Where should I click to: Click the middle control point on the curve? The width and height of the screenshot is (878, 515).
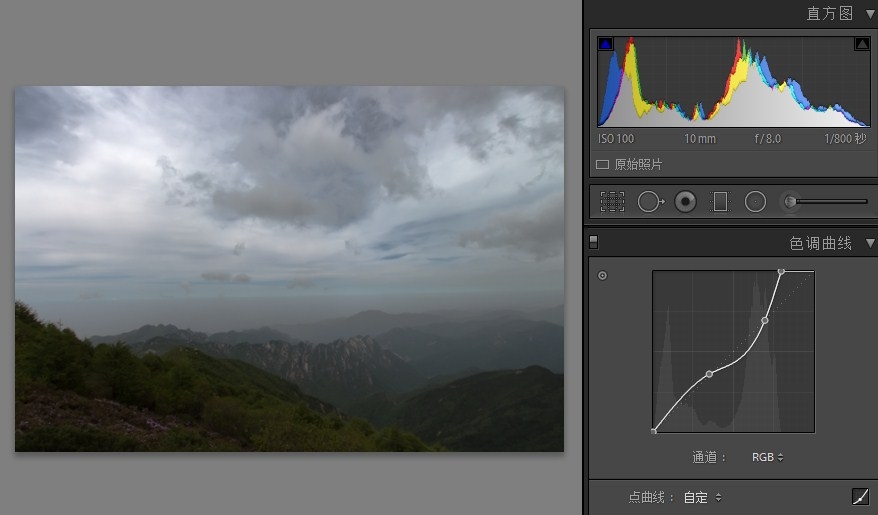point(709,374)
